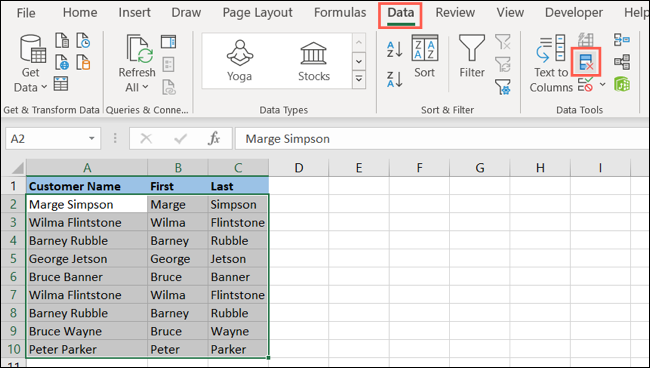Clear the applied filter

click(x=502, y=42)
